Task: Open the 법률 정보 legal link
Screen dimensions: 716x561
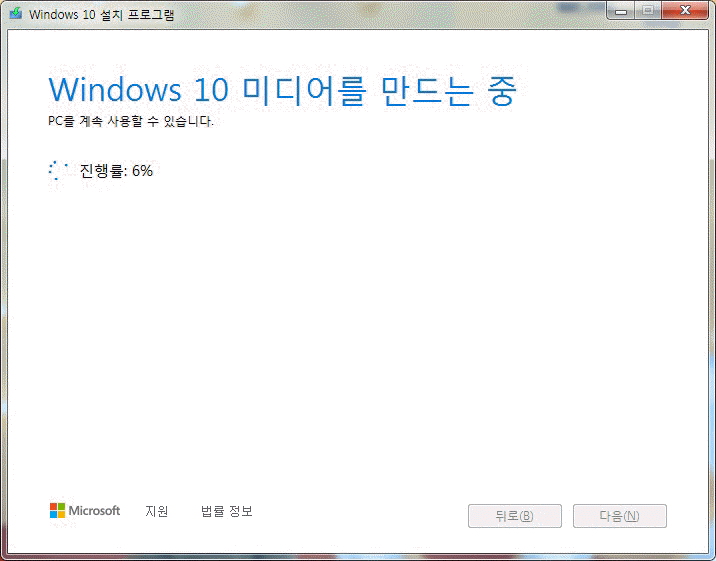Action: (x=226, y=511)
